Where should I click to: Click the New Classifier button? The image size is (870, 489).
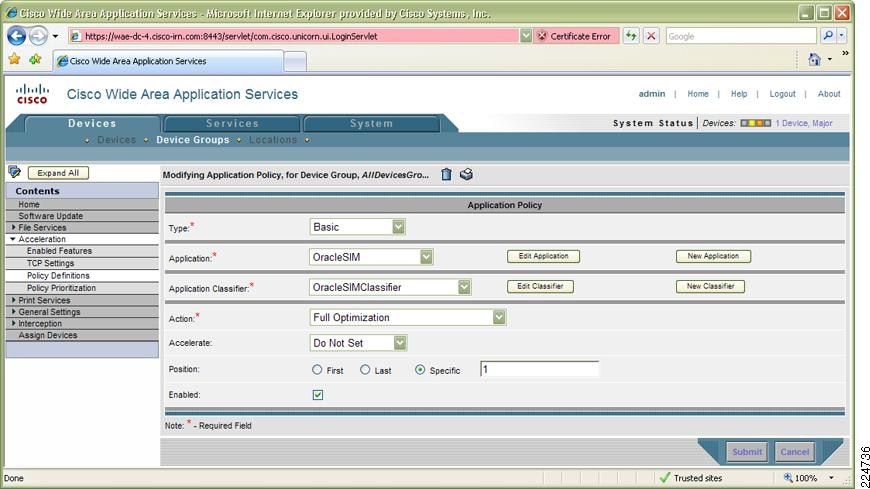(710, 286)
